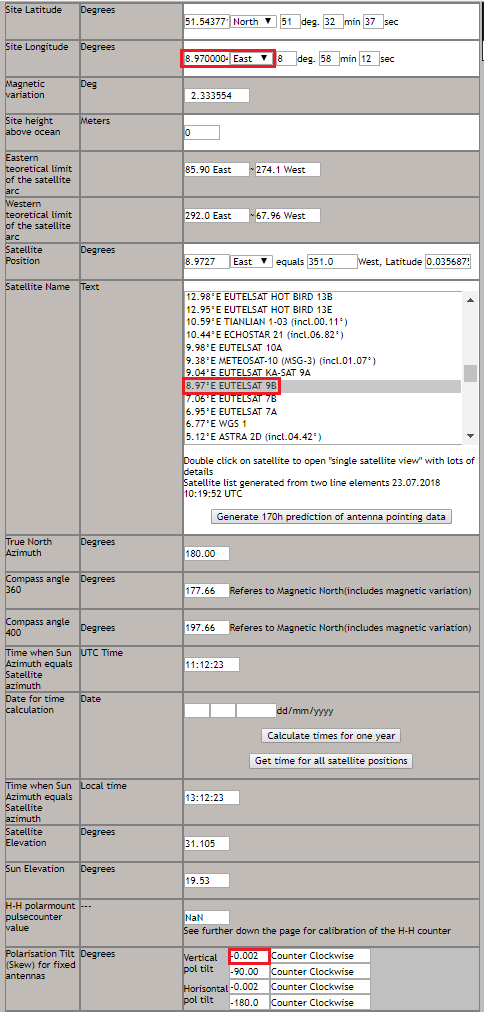The height and width of the screenshot is (1012, 484).
Task: Click Get time for all satellite positions
Action: (x=330, y=760)
